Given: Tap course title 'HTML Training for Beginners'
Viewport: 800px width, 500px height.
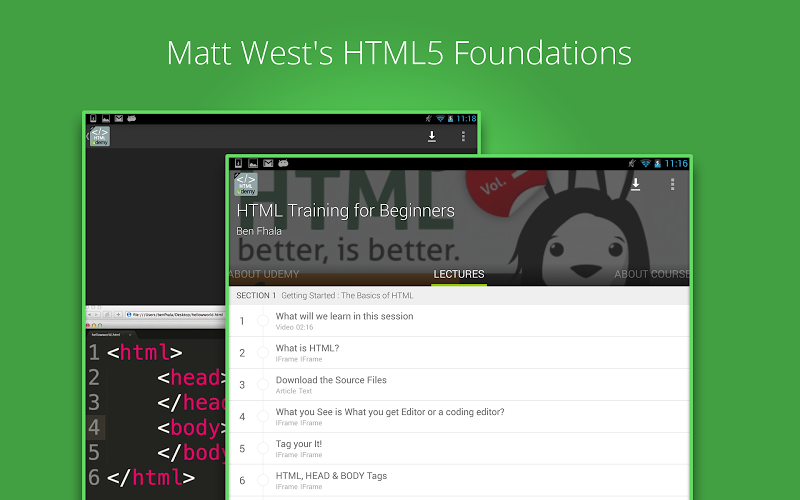Looking at the screenshot, I should pyautogui.click(x=345, y=211).
